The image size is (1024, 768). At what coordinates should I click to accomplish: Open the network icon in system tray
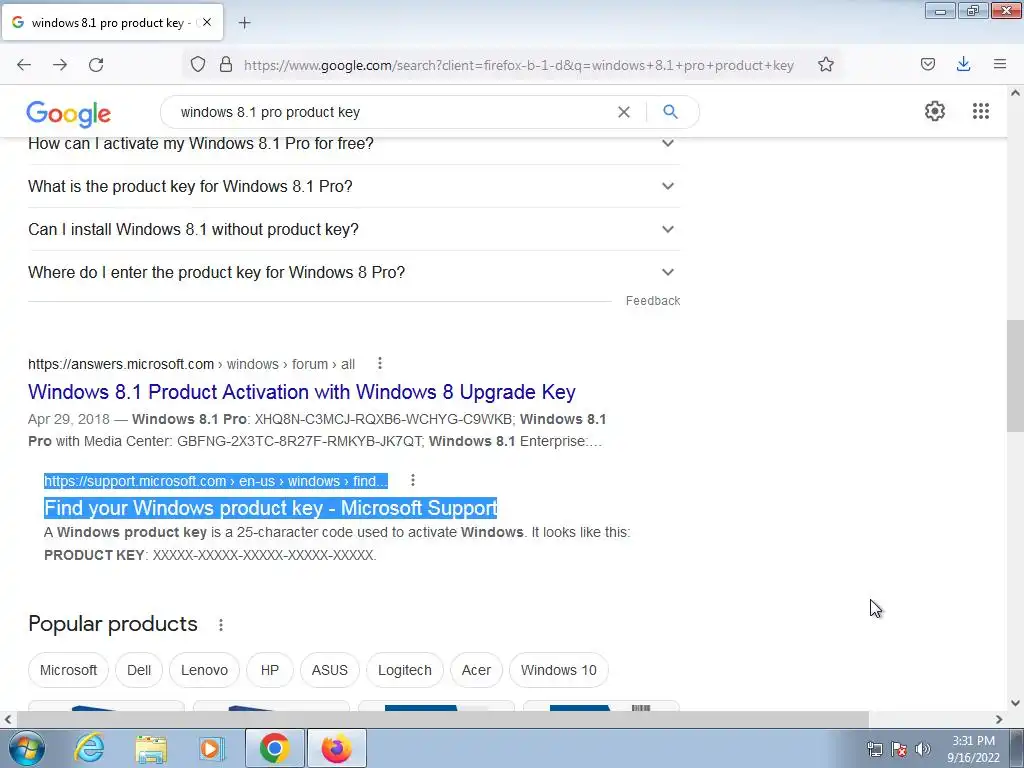[874, 749]
